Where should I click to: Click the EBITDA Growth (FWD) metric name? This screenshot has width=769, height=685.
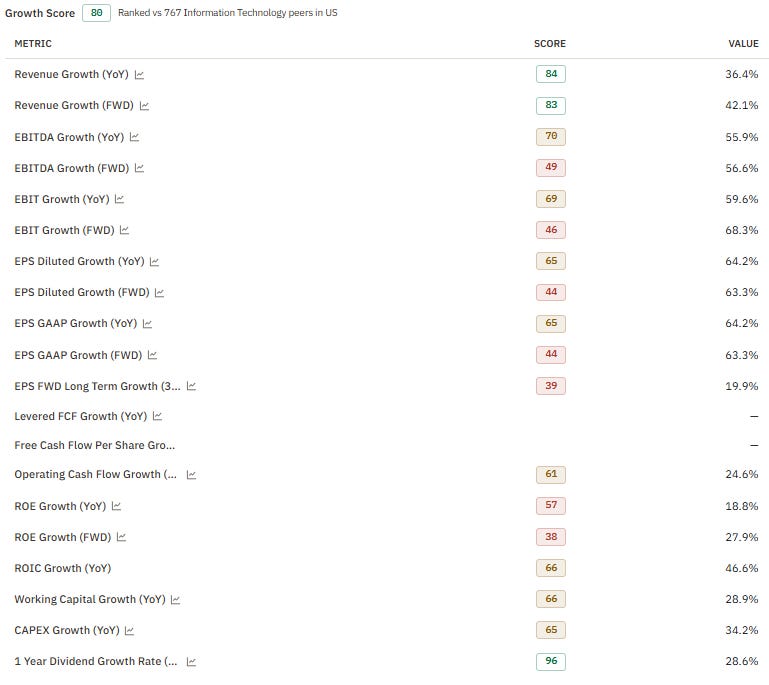[72, 168]
